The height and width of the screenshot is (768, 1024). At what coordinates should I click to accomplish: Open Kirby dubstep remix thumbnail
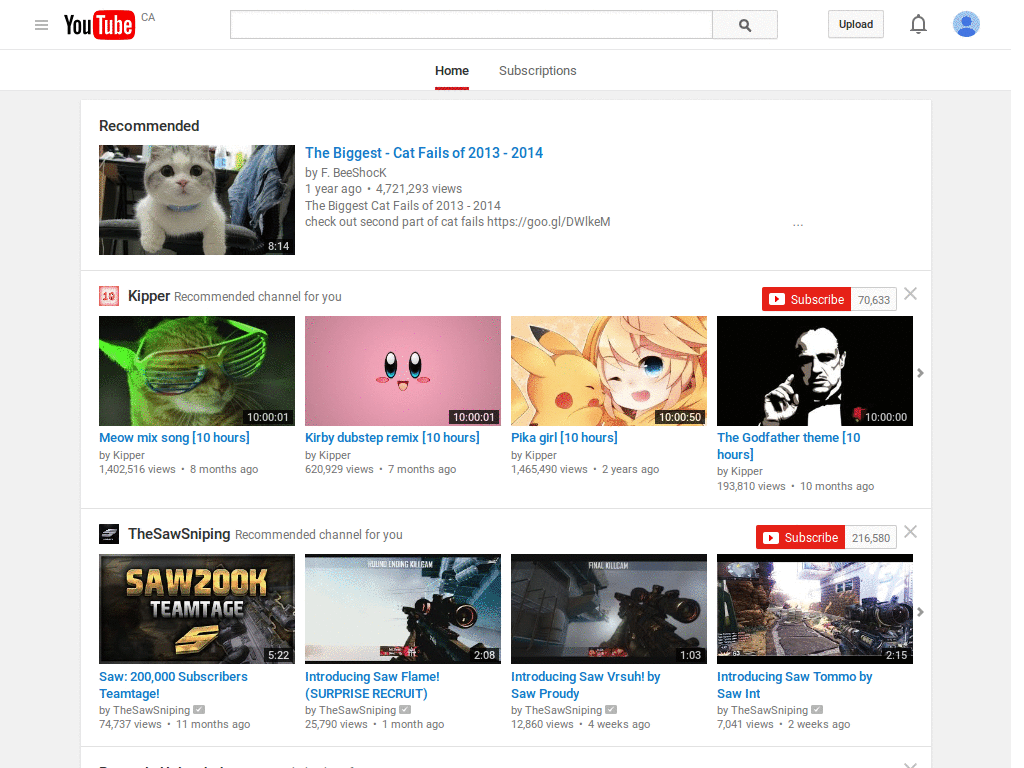(x=403, y=371)
